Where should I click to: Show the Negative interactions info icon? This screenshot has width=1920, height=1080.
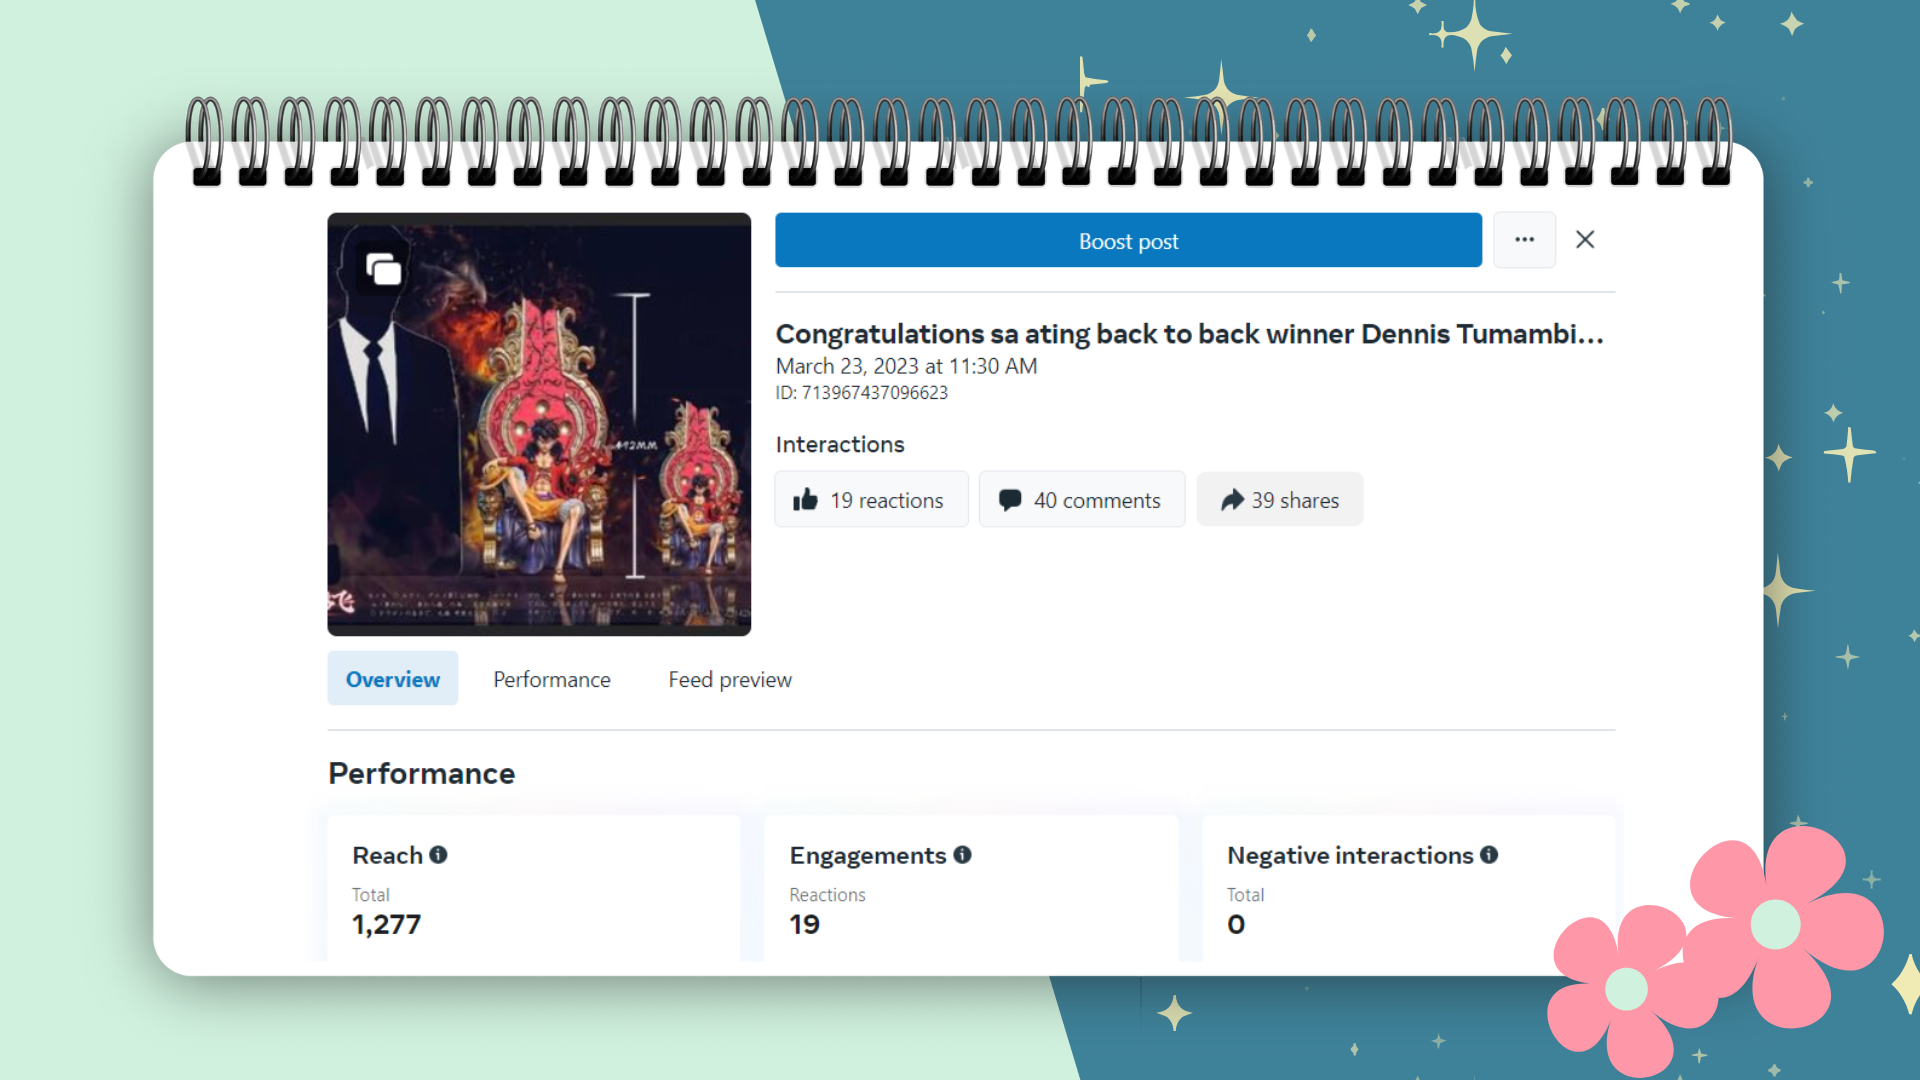1489,855
